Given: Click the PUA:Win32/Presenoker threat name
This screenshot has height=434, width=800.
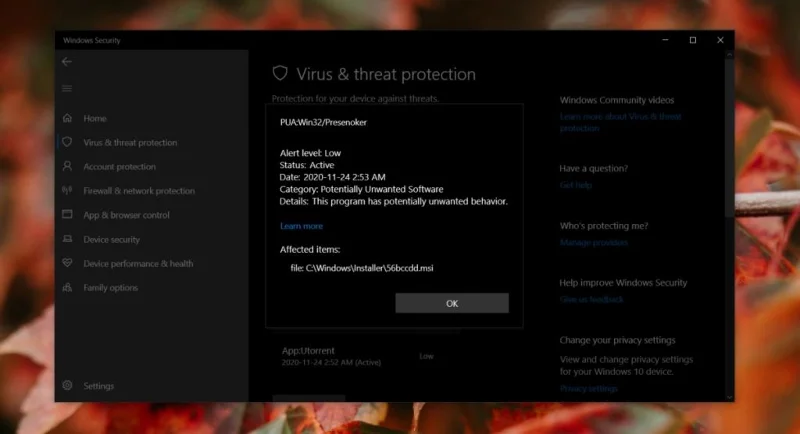Looking at the screenshot, I should (323, 122).
